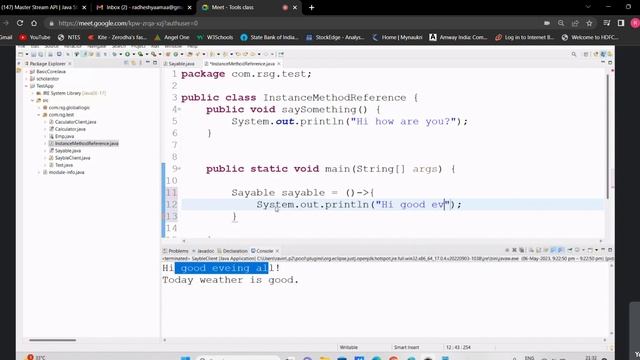Expand the scholarstor project node
The height and width of the screenshot is (360, 640).
pos(27,79)
